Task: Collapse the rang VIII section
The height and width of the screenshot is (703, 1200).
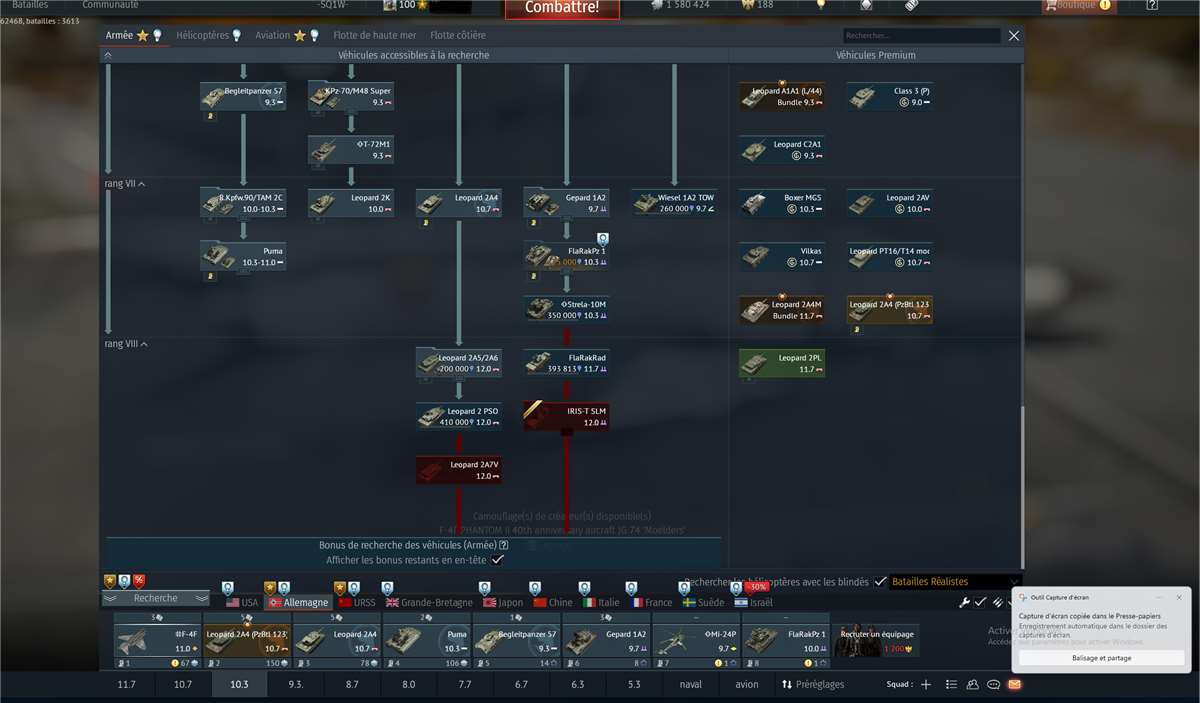Action: coord(144,344)
